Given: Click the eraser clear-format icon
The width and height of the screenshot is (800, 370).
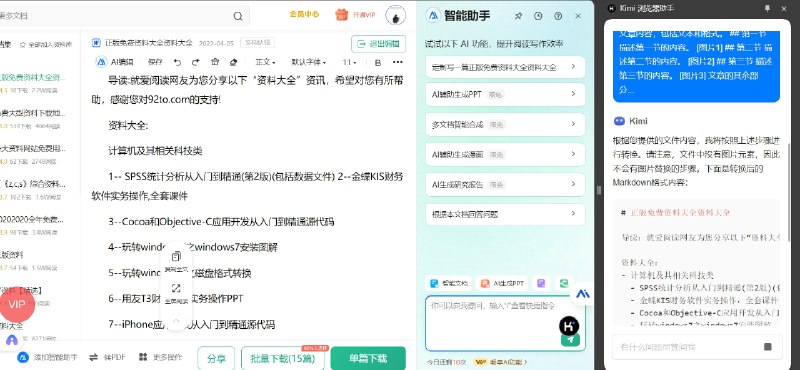Looking at the screenshot, I should [234, 62].
